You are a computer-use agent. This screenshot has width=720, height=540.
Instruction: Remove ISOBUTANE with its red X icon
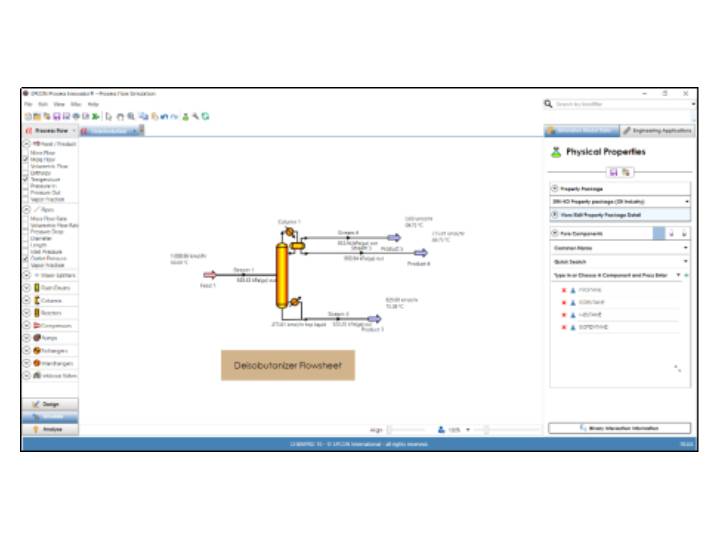click(x=564, y=303)
